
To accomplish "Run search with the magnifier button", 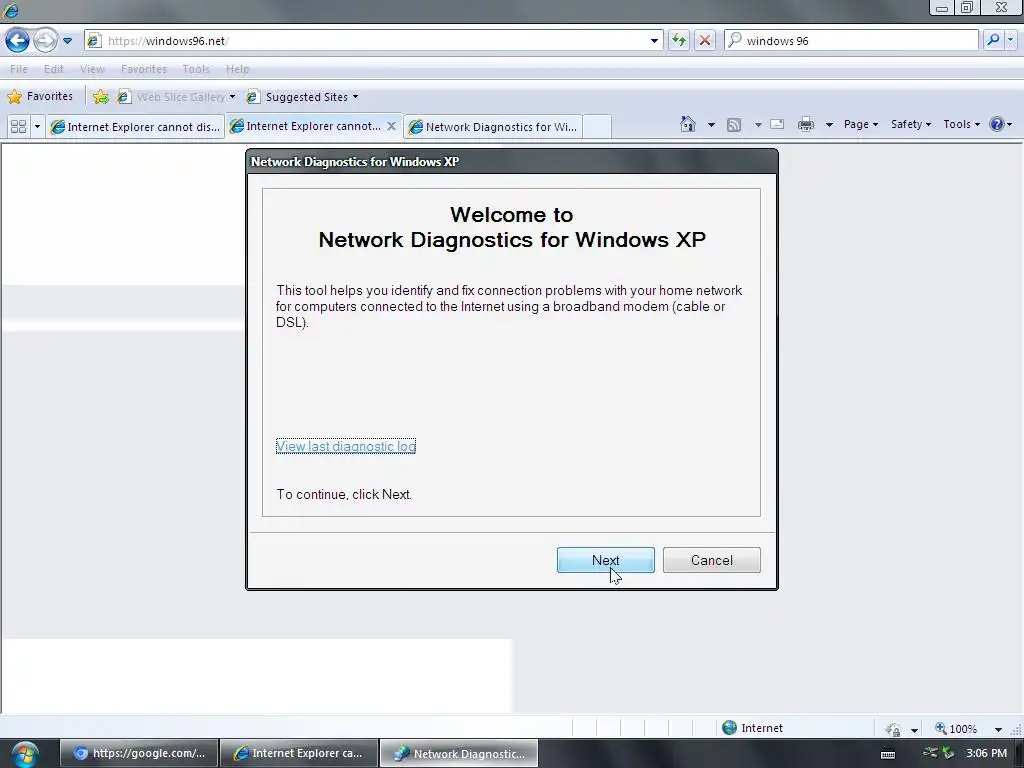I will tap(993, 40).
